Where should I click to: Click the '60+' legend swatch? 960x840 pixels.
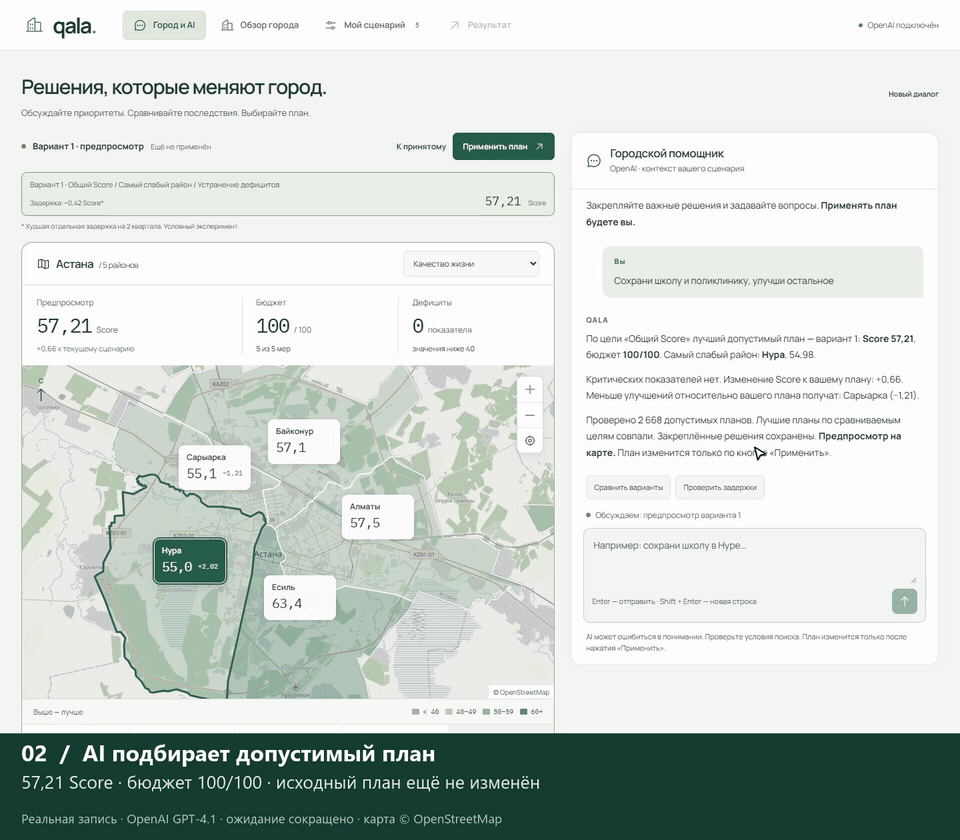click(523, 712)
